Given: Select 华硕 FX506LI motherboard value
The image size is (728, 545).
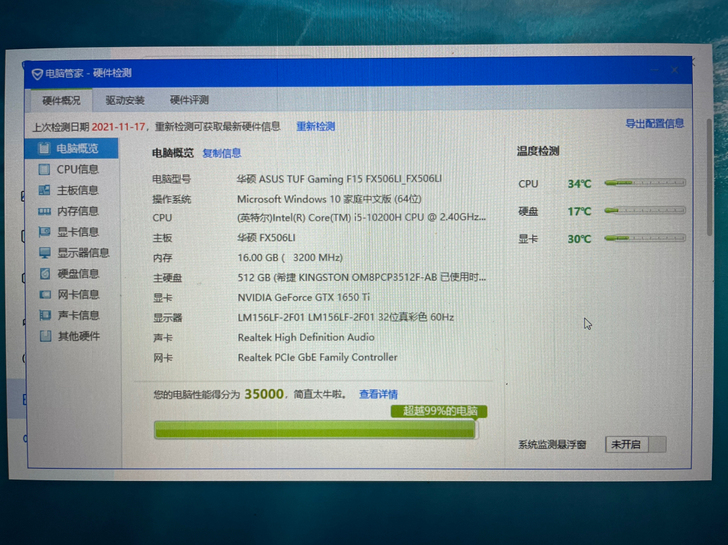Looking at the screenshot, I should (266, 238).
